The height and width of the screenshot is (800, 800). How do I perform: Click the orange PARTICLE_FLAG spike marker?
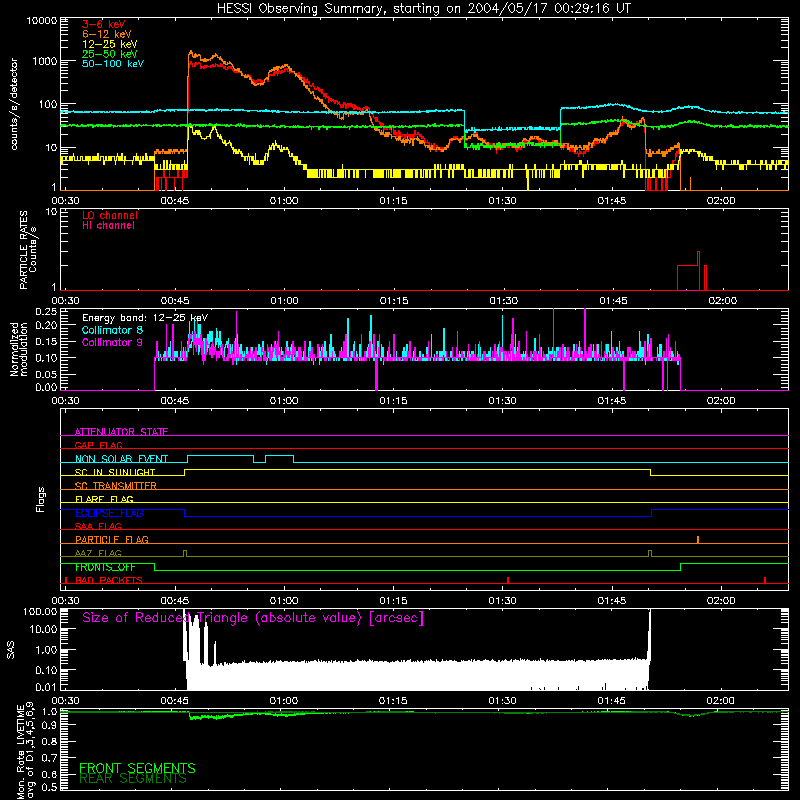click(x=698, y=539)
